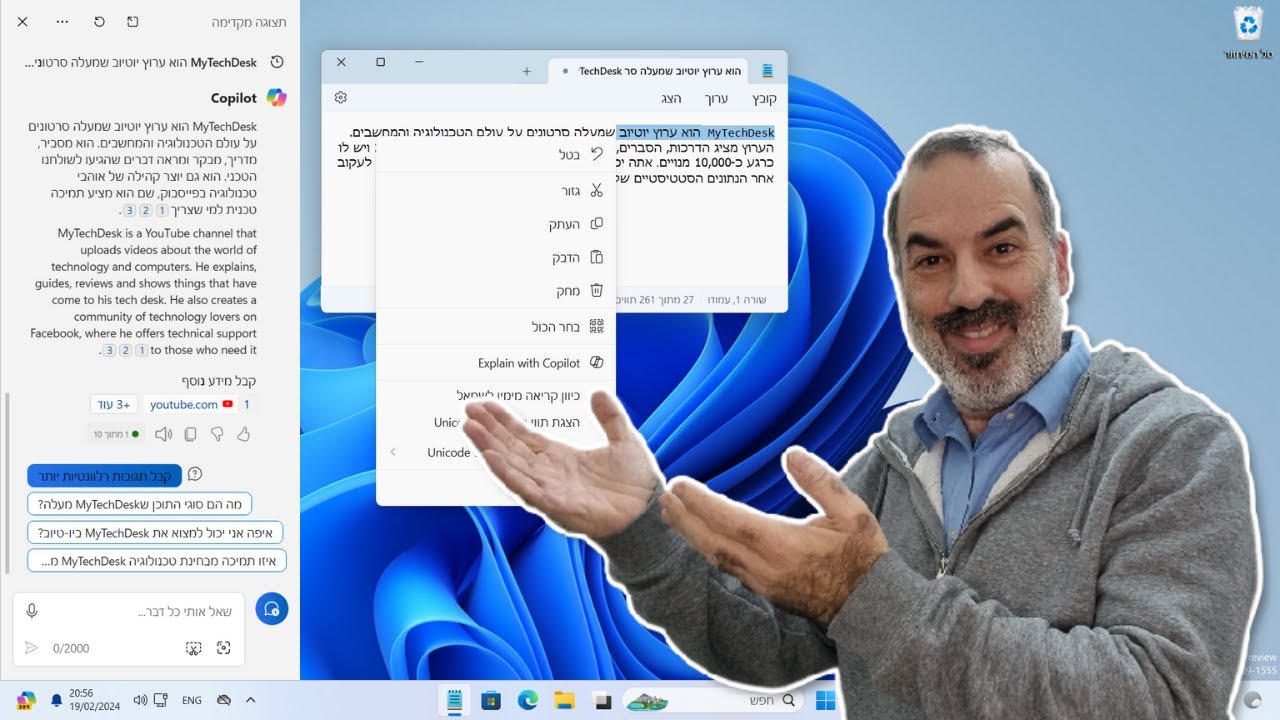Open the three-dots more options in Copilot

[x=63, y=21]
